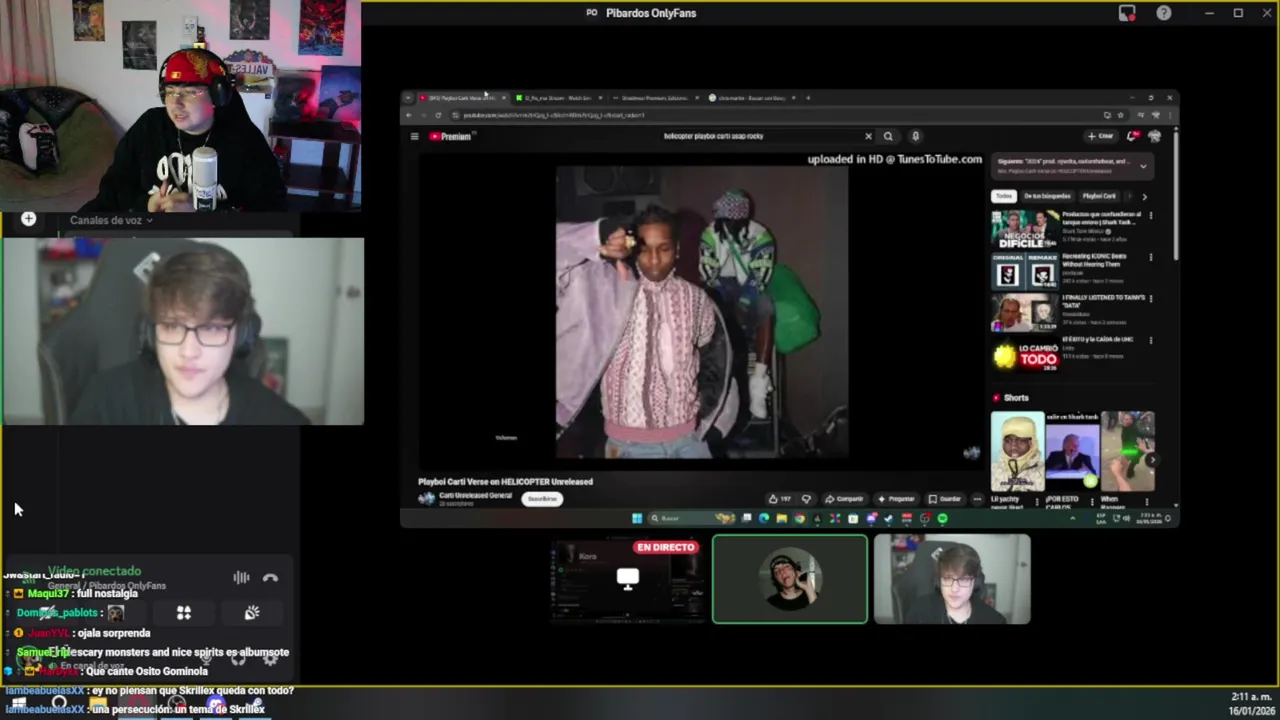Click the Compartir share button
Viewport: 1280px width, 720px height.
845,499
